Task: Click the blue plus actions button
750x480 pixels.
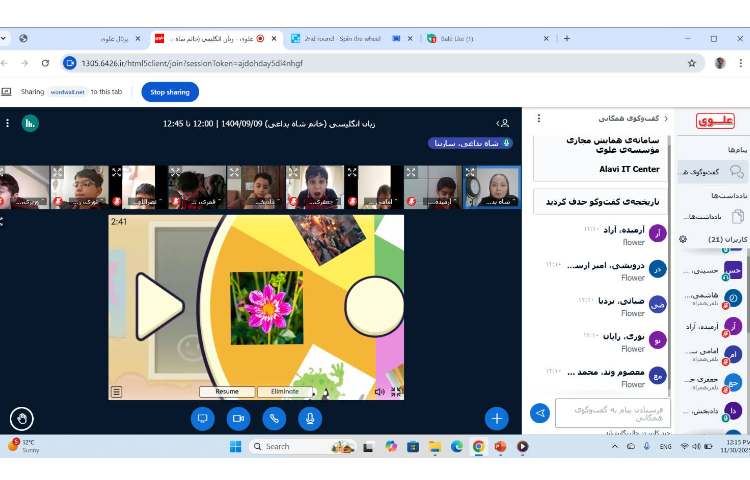Action: tap(496, 418)
